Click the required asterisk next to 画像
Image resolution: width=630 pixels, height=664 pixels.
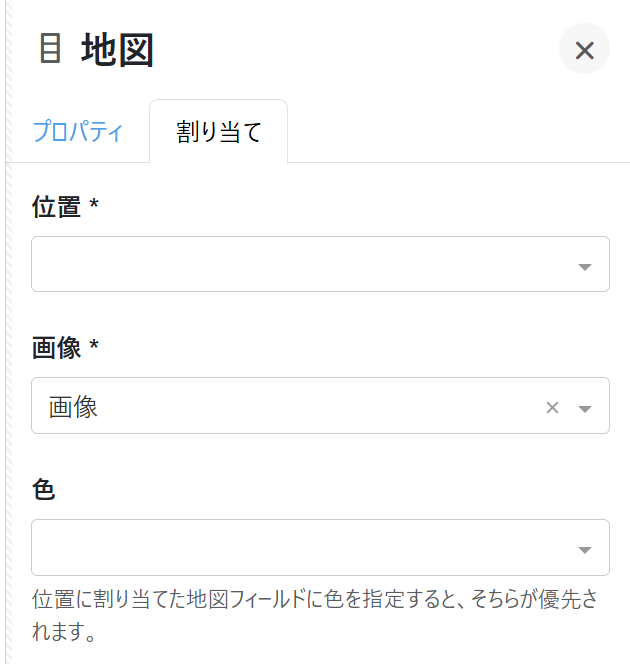tap(94, 347)
